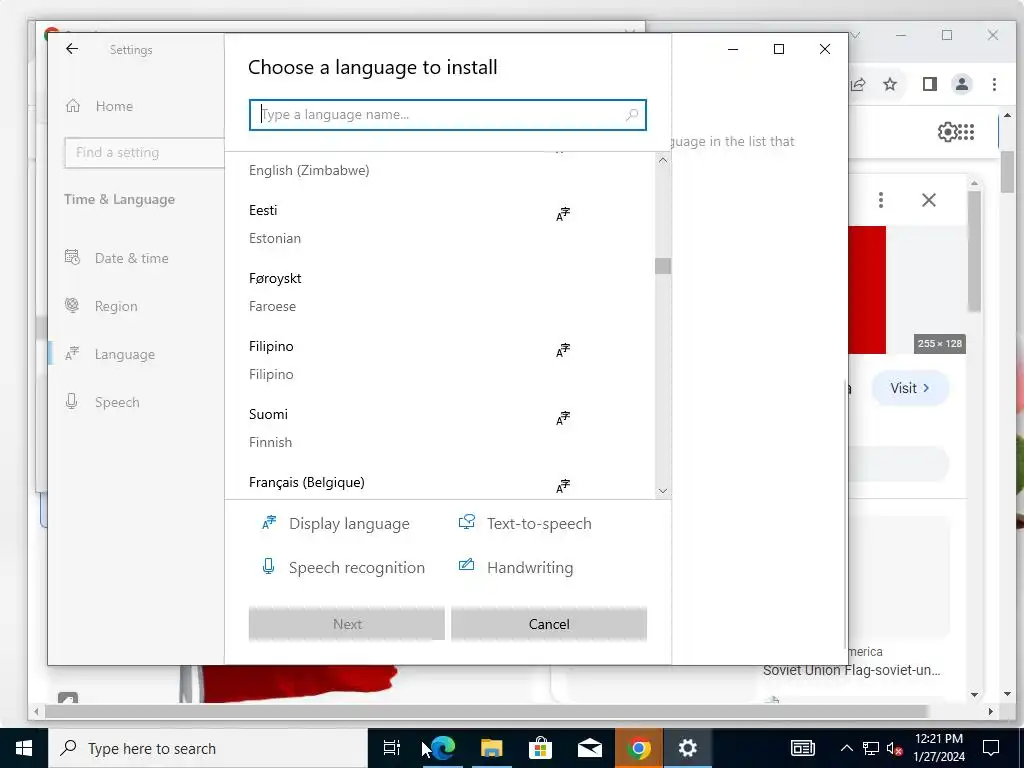Click display language icon beside Français (Belgique)

[x=563, y=486]
